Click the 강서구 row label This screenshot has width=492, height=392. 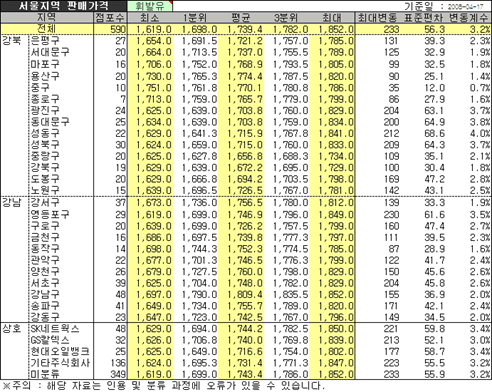point(45,202)
